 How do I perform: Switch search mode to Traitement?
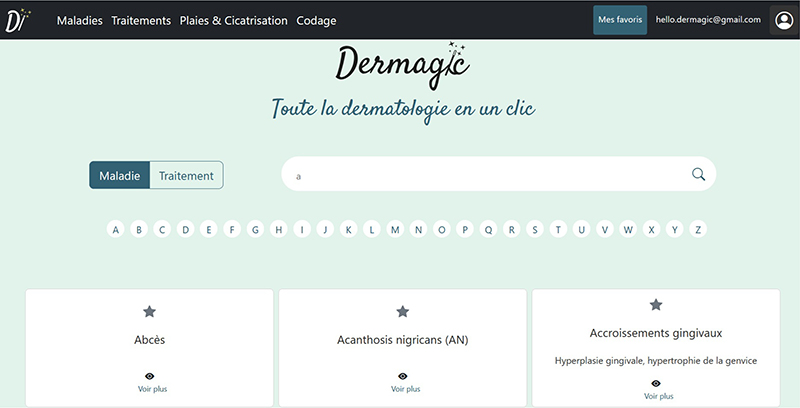[186, 175]
